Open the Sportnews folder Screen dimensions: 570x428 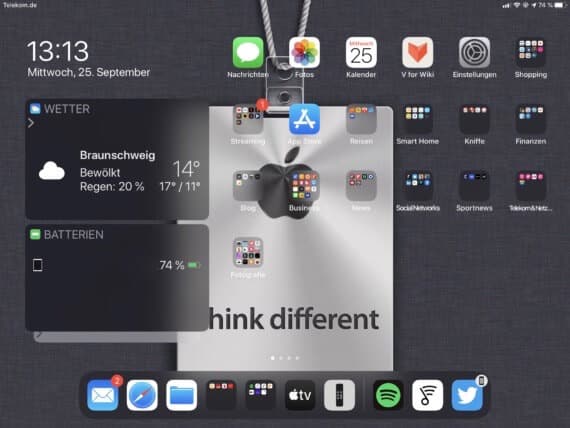pos(474,186)
